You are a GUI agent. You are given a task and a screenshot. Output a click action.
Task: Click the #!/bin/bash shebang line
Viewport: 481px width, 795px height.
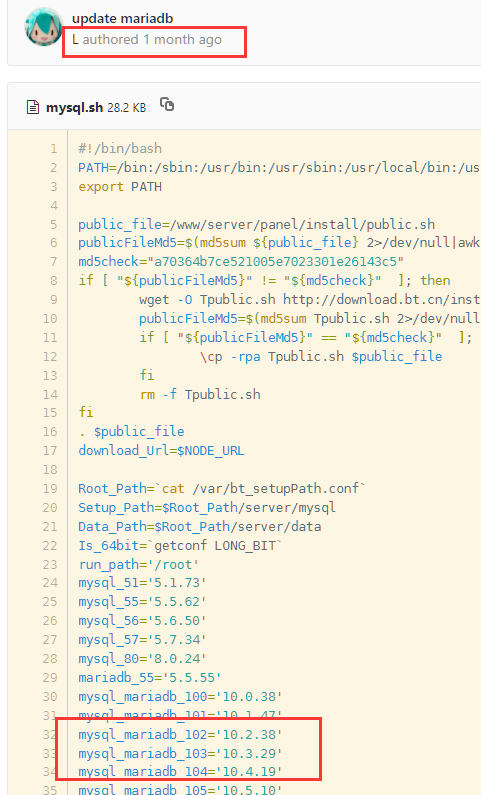click(x=120, y=149)
